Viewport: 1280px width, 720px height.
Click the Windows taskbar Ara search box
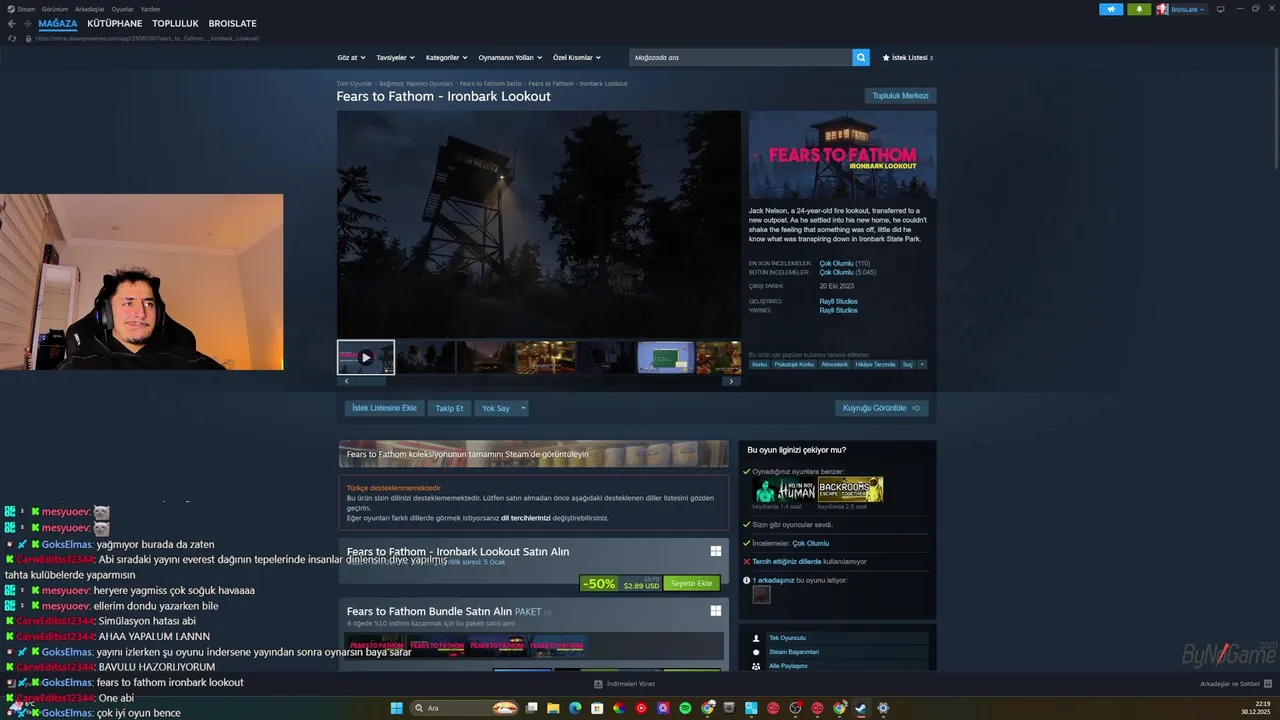coord(463,708)
